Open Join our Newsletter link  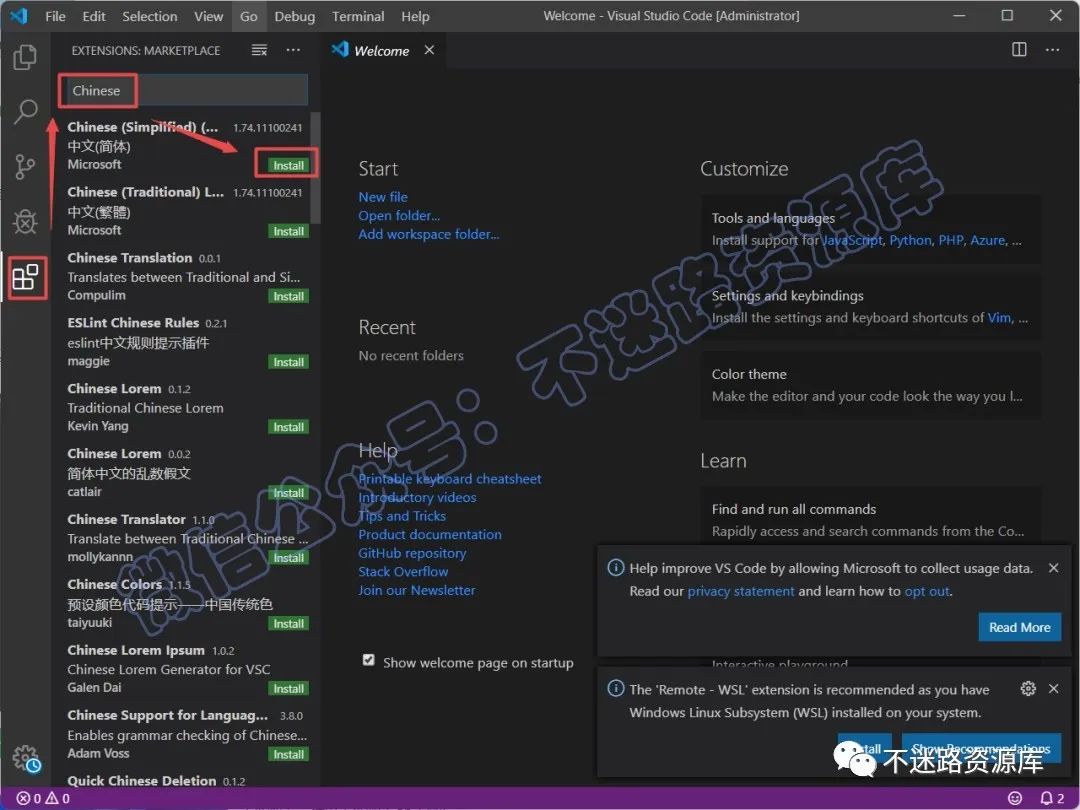[x=417, y=590]
